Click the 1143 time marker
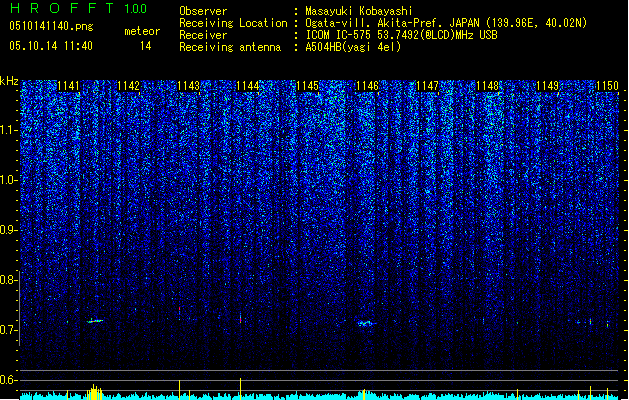The height and width of the screenshot is (400, 629). tap(188, 86)
